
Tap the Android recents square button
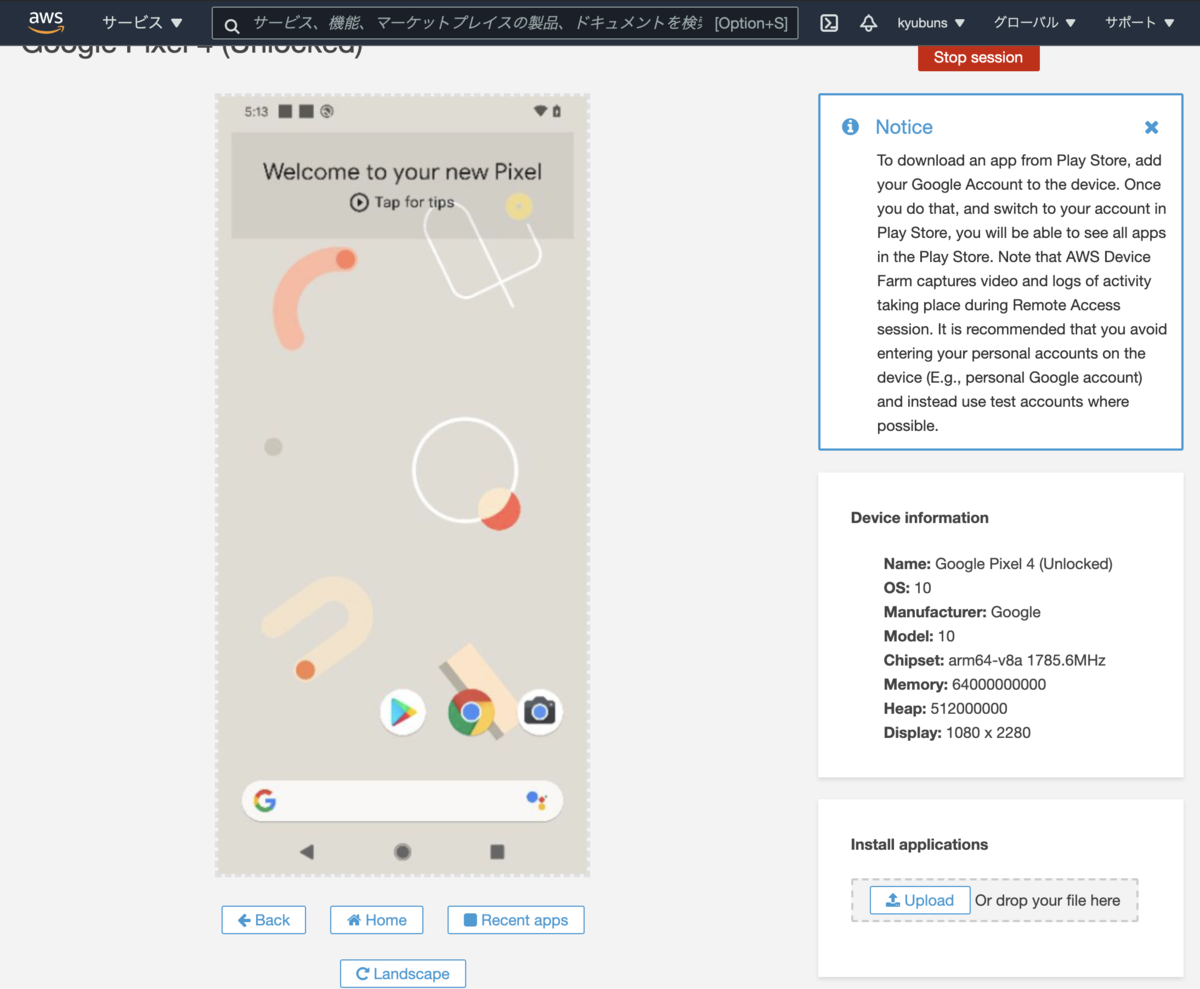pos(497,852)
